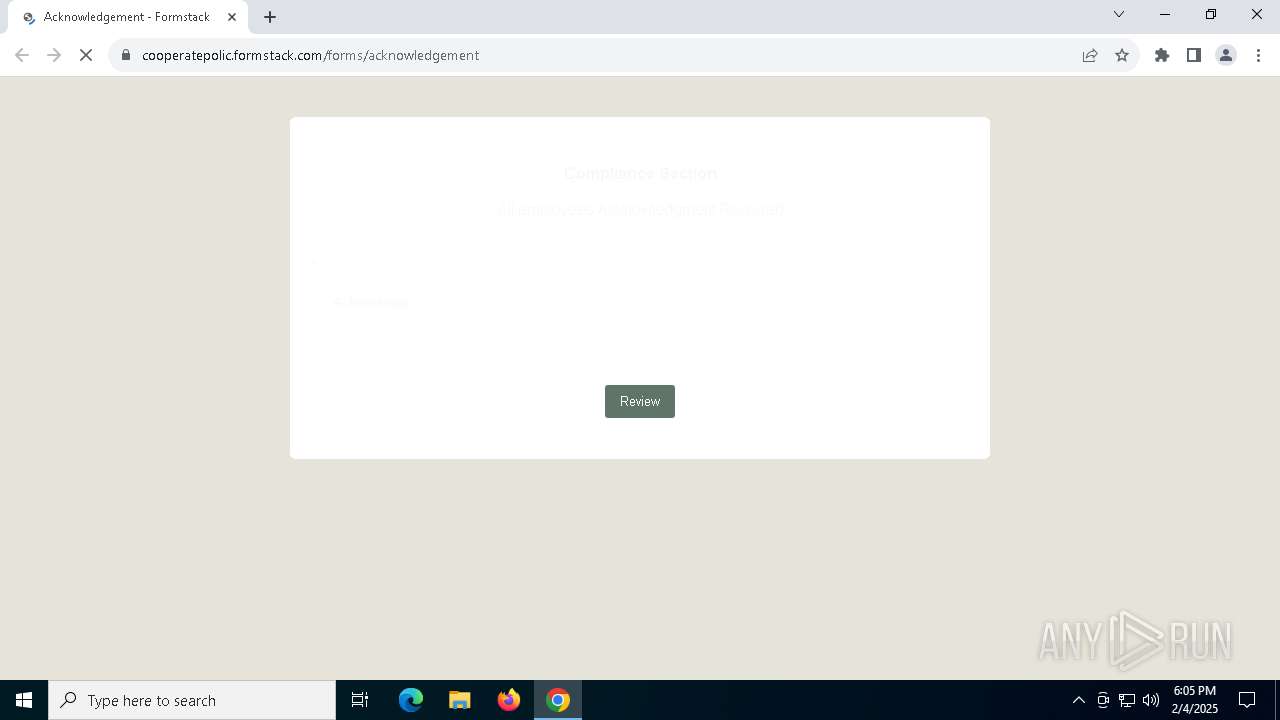
Task: Stop loading the page
Action: click(x=86, y=55)
